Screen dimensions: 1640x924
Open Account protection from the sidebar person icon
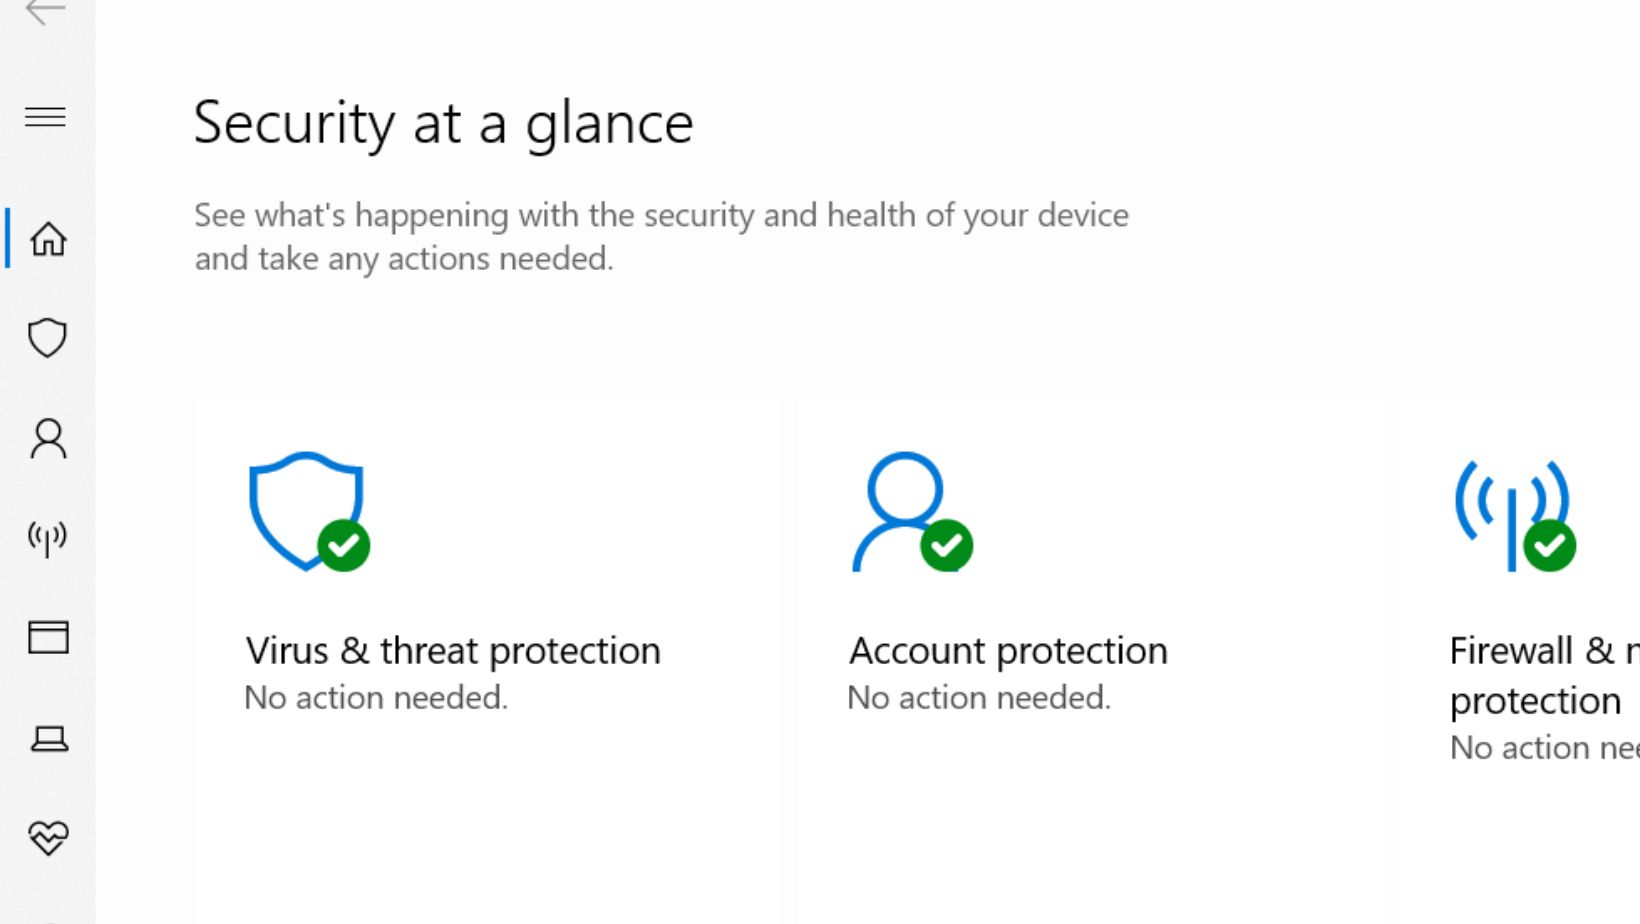tap(48, 438)
